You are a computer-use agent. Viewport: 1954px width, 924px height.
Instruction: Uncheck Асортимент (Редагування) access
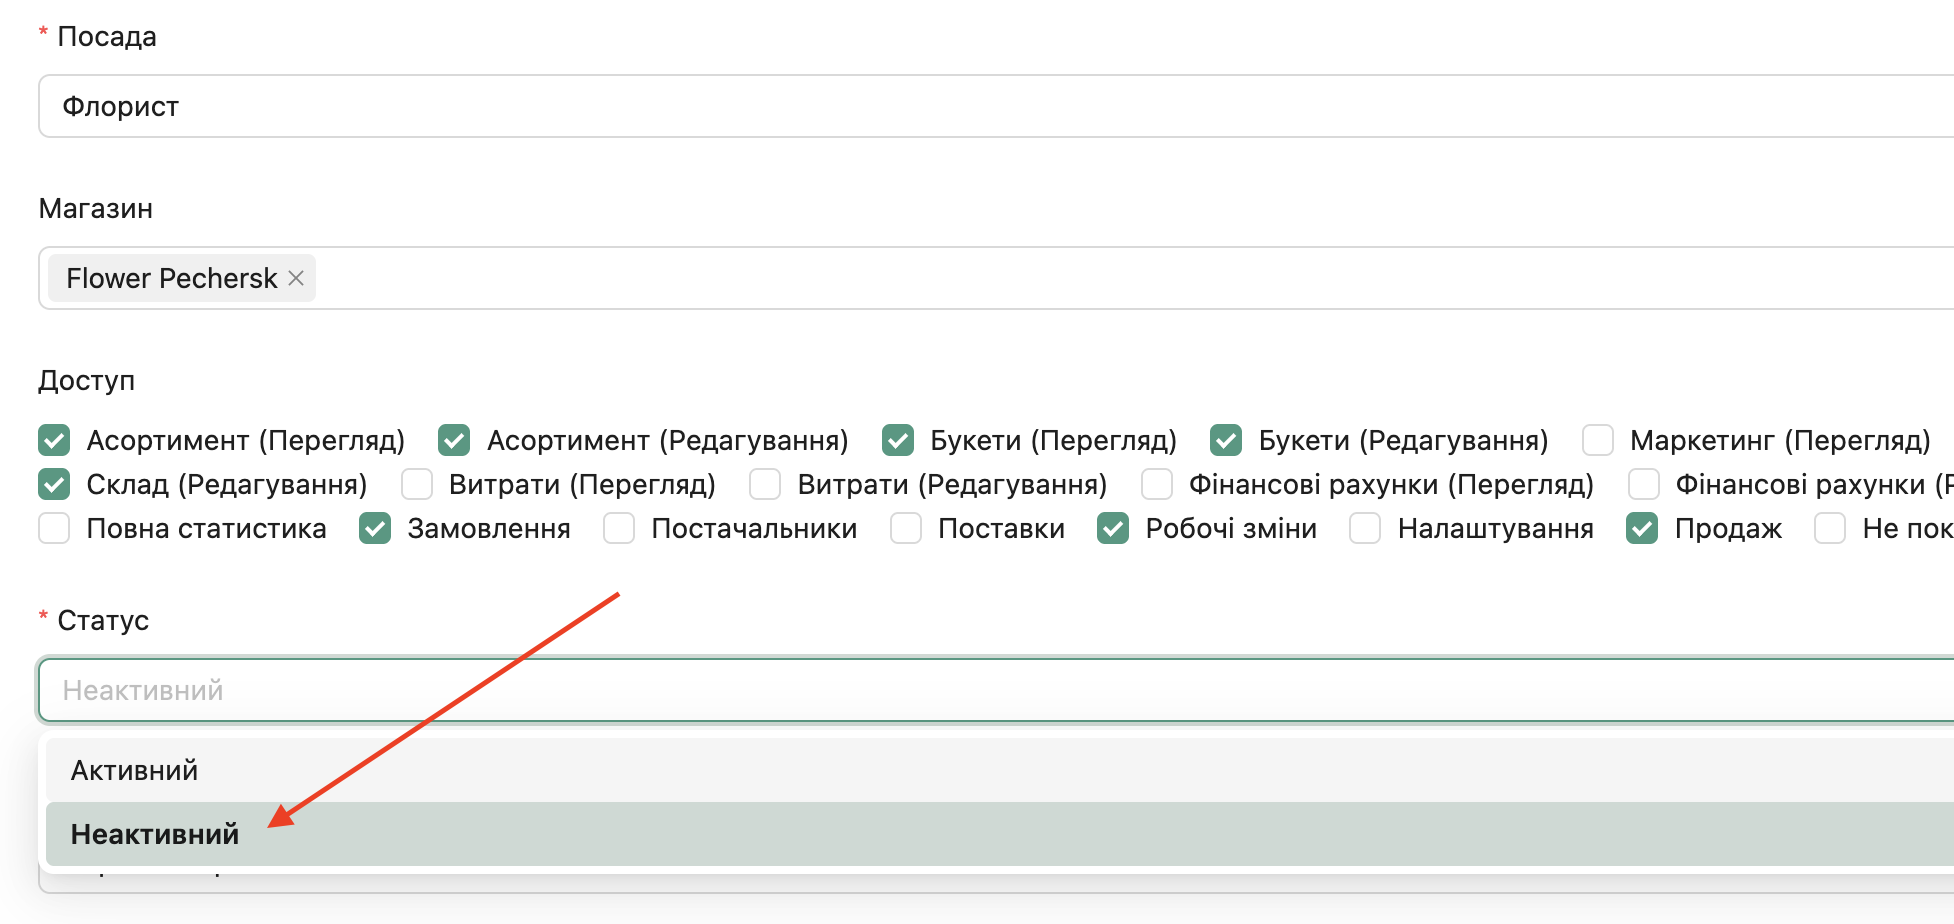(x=454, y=440)
